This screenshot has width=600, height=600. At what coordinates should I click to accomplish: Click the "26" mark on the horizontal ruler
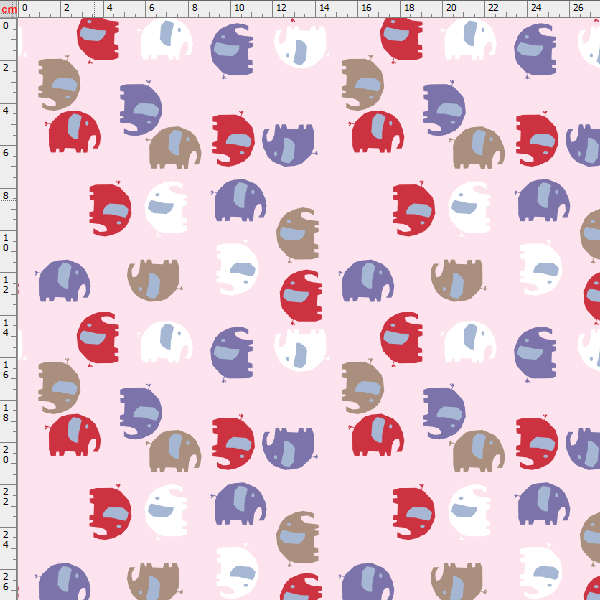click(x=578, y=8)
